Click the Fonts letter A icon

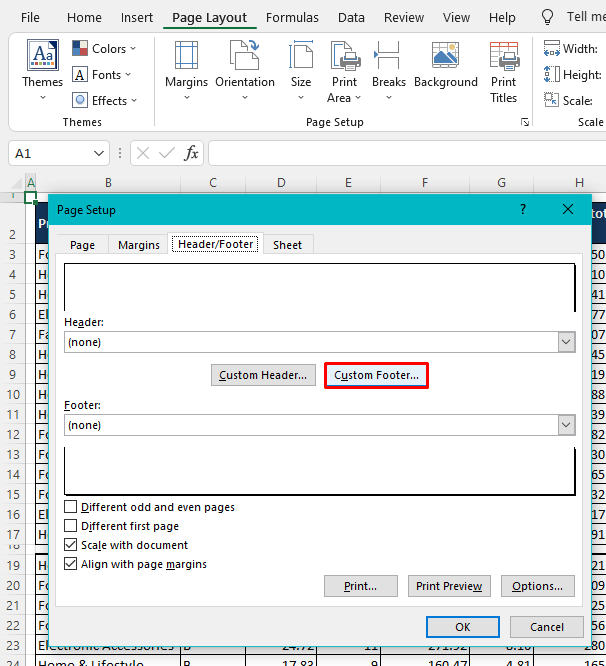pyautogui.click(x=80, y=75)
